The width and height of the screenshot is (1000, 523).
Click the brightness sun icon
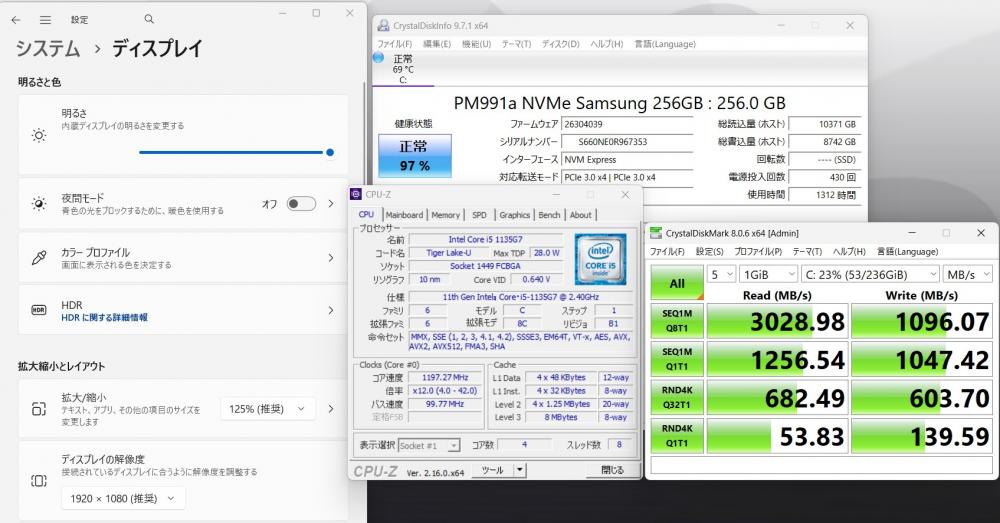coord(39,135)
